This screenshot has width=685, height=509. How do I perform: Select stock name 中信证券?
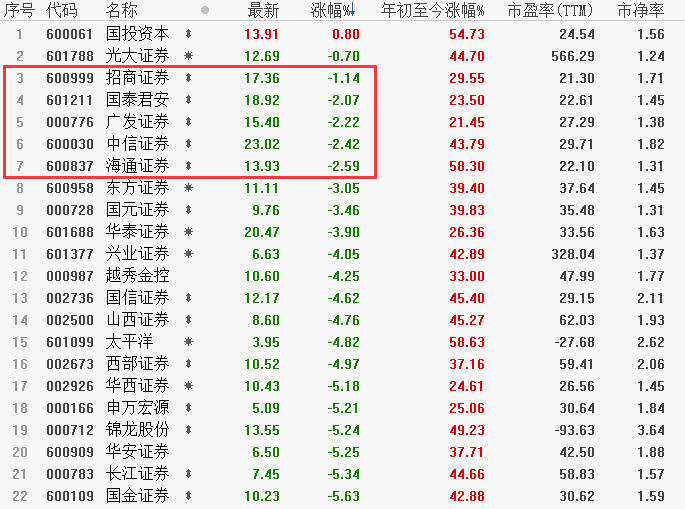coord(137,144)
